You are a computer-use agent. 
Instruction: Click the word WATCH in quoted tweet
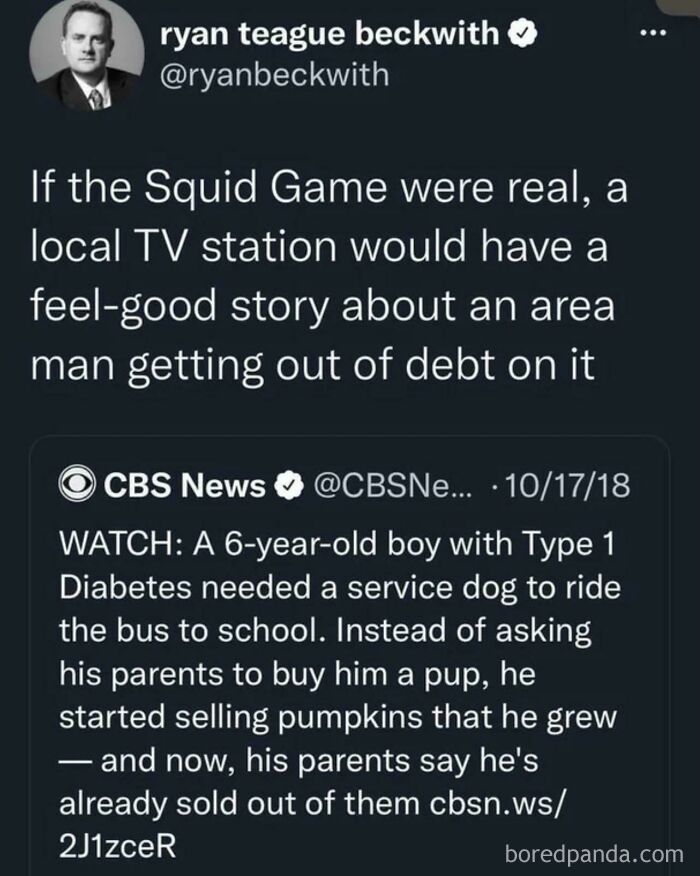point(118,543)
